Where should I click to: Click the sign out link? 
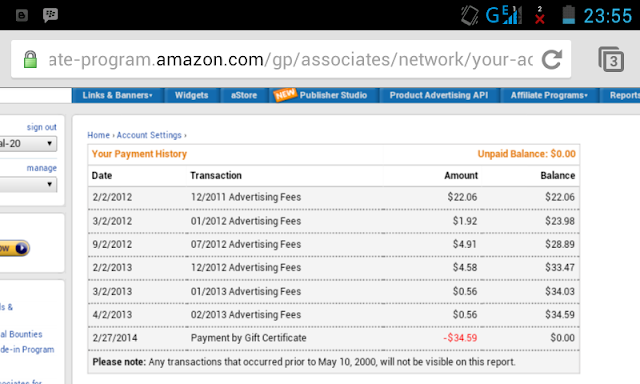pyautogui.click(x=42, y=127)
